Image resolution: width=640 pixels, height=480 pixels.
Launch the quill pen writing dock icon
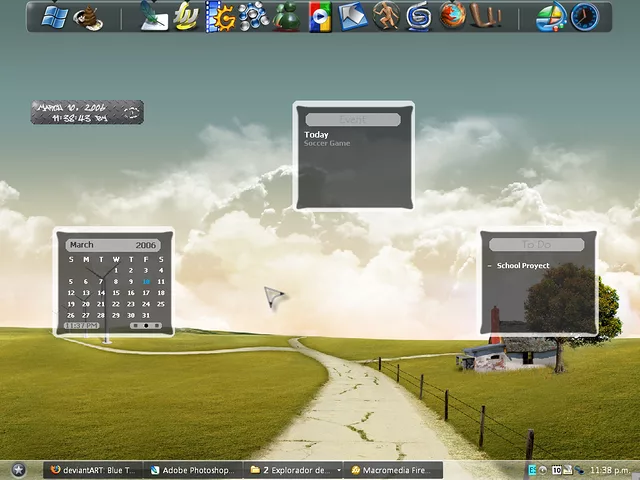154,17
